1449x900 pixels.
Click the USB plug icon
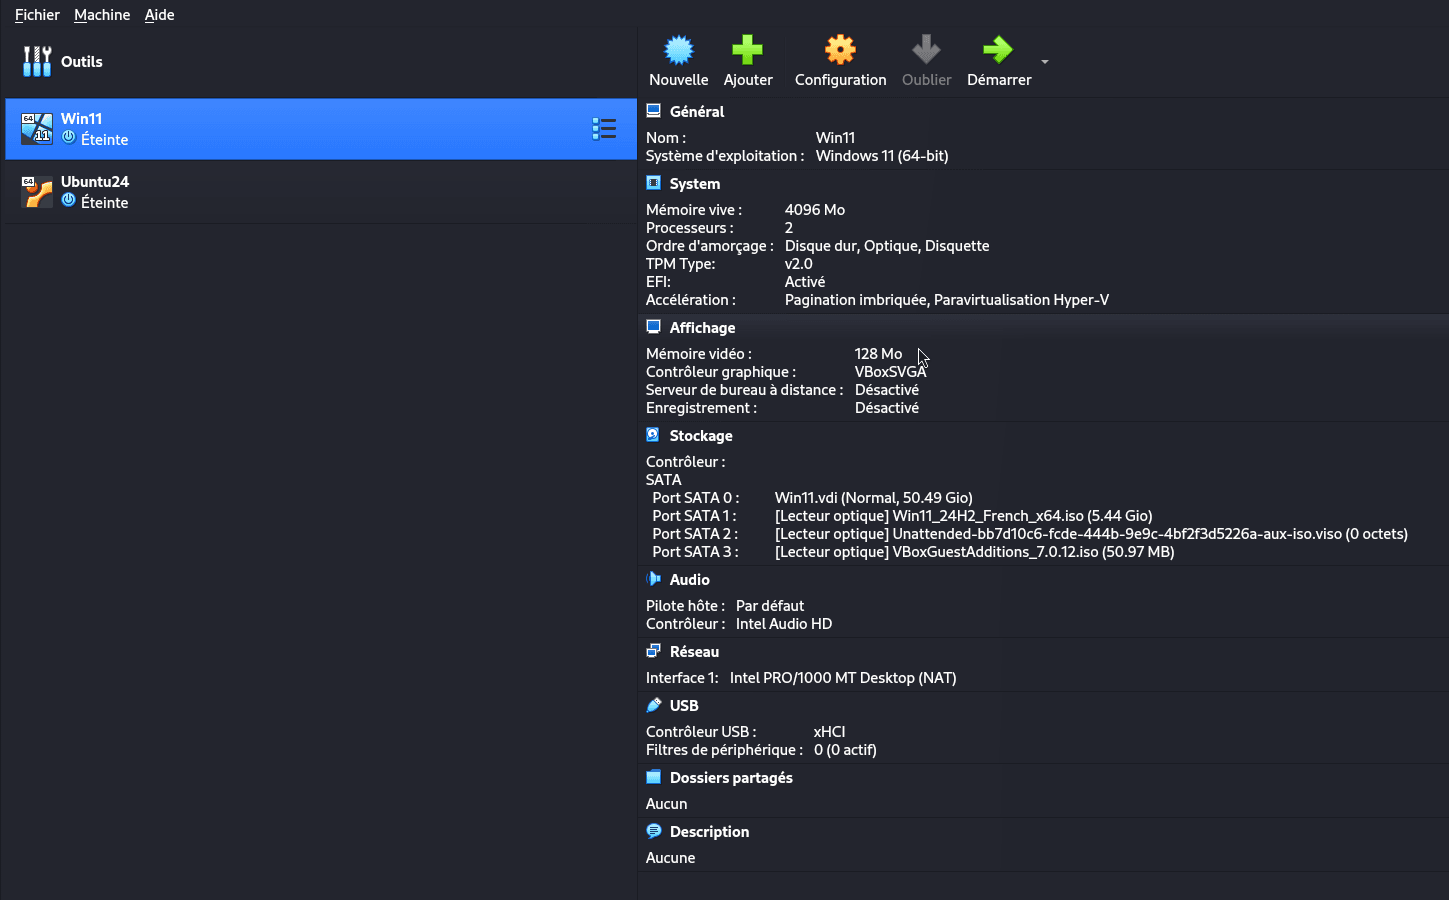point(654,705)
